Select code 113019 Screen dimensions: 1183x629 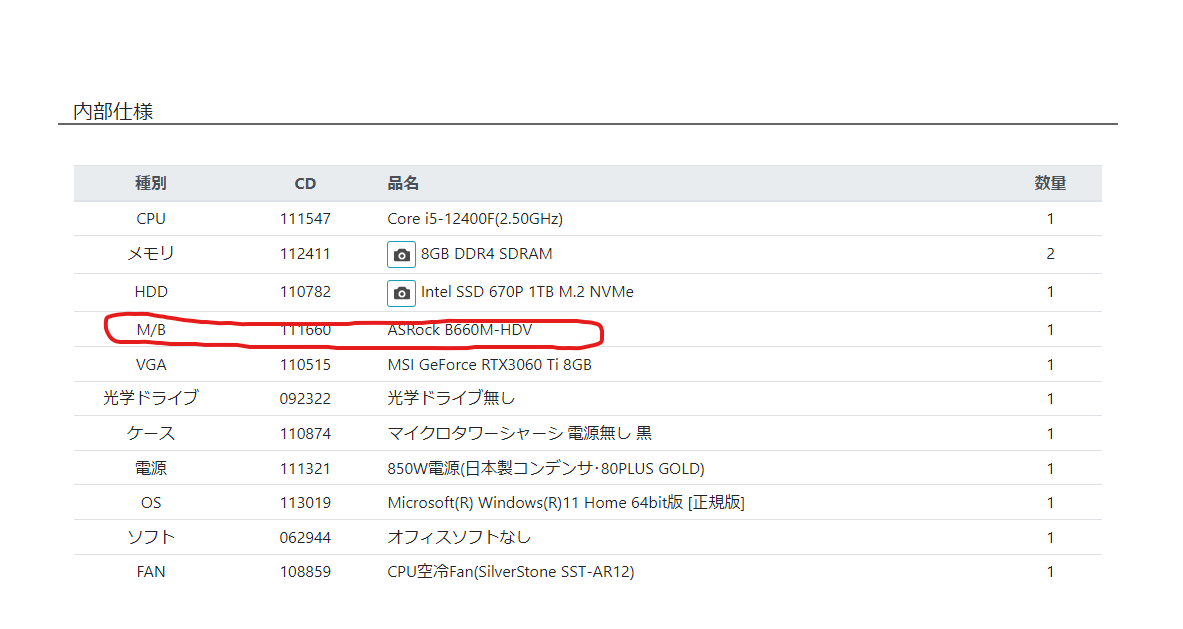(305, 503)
